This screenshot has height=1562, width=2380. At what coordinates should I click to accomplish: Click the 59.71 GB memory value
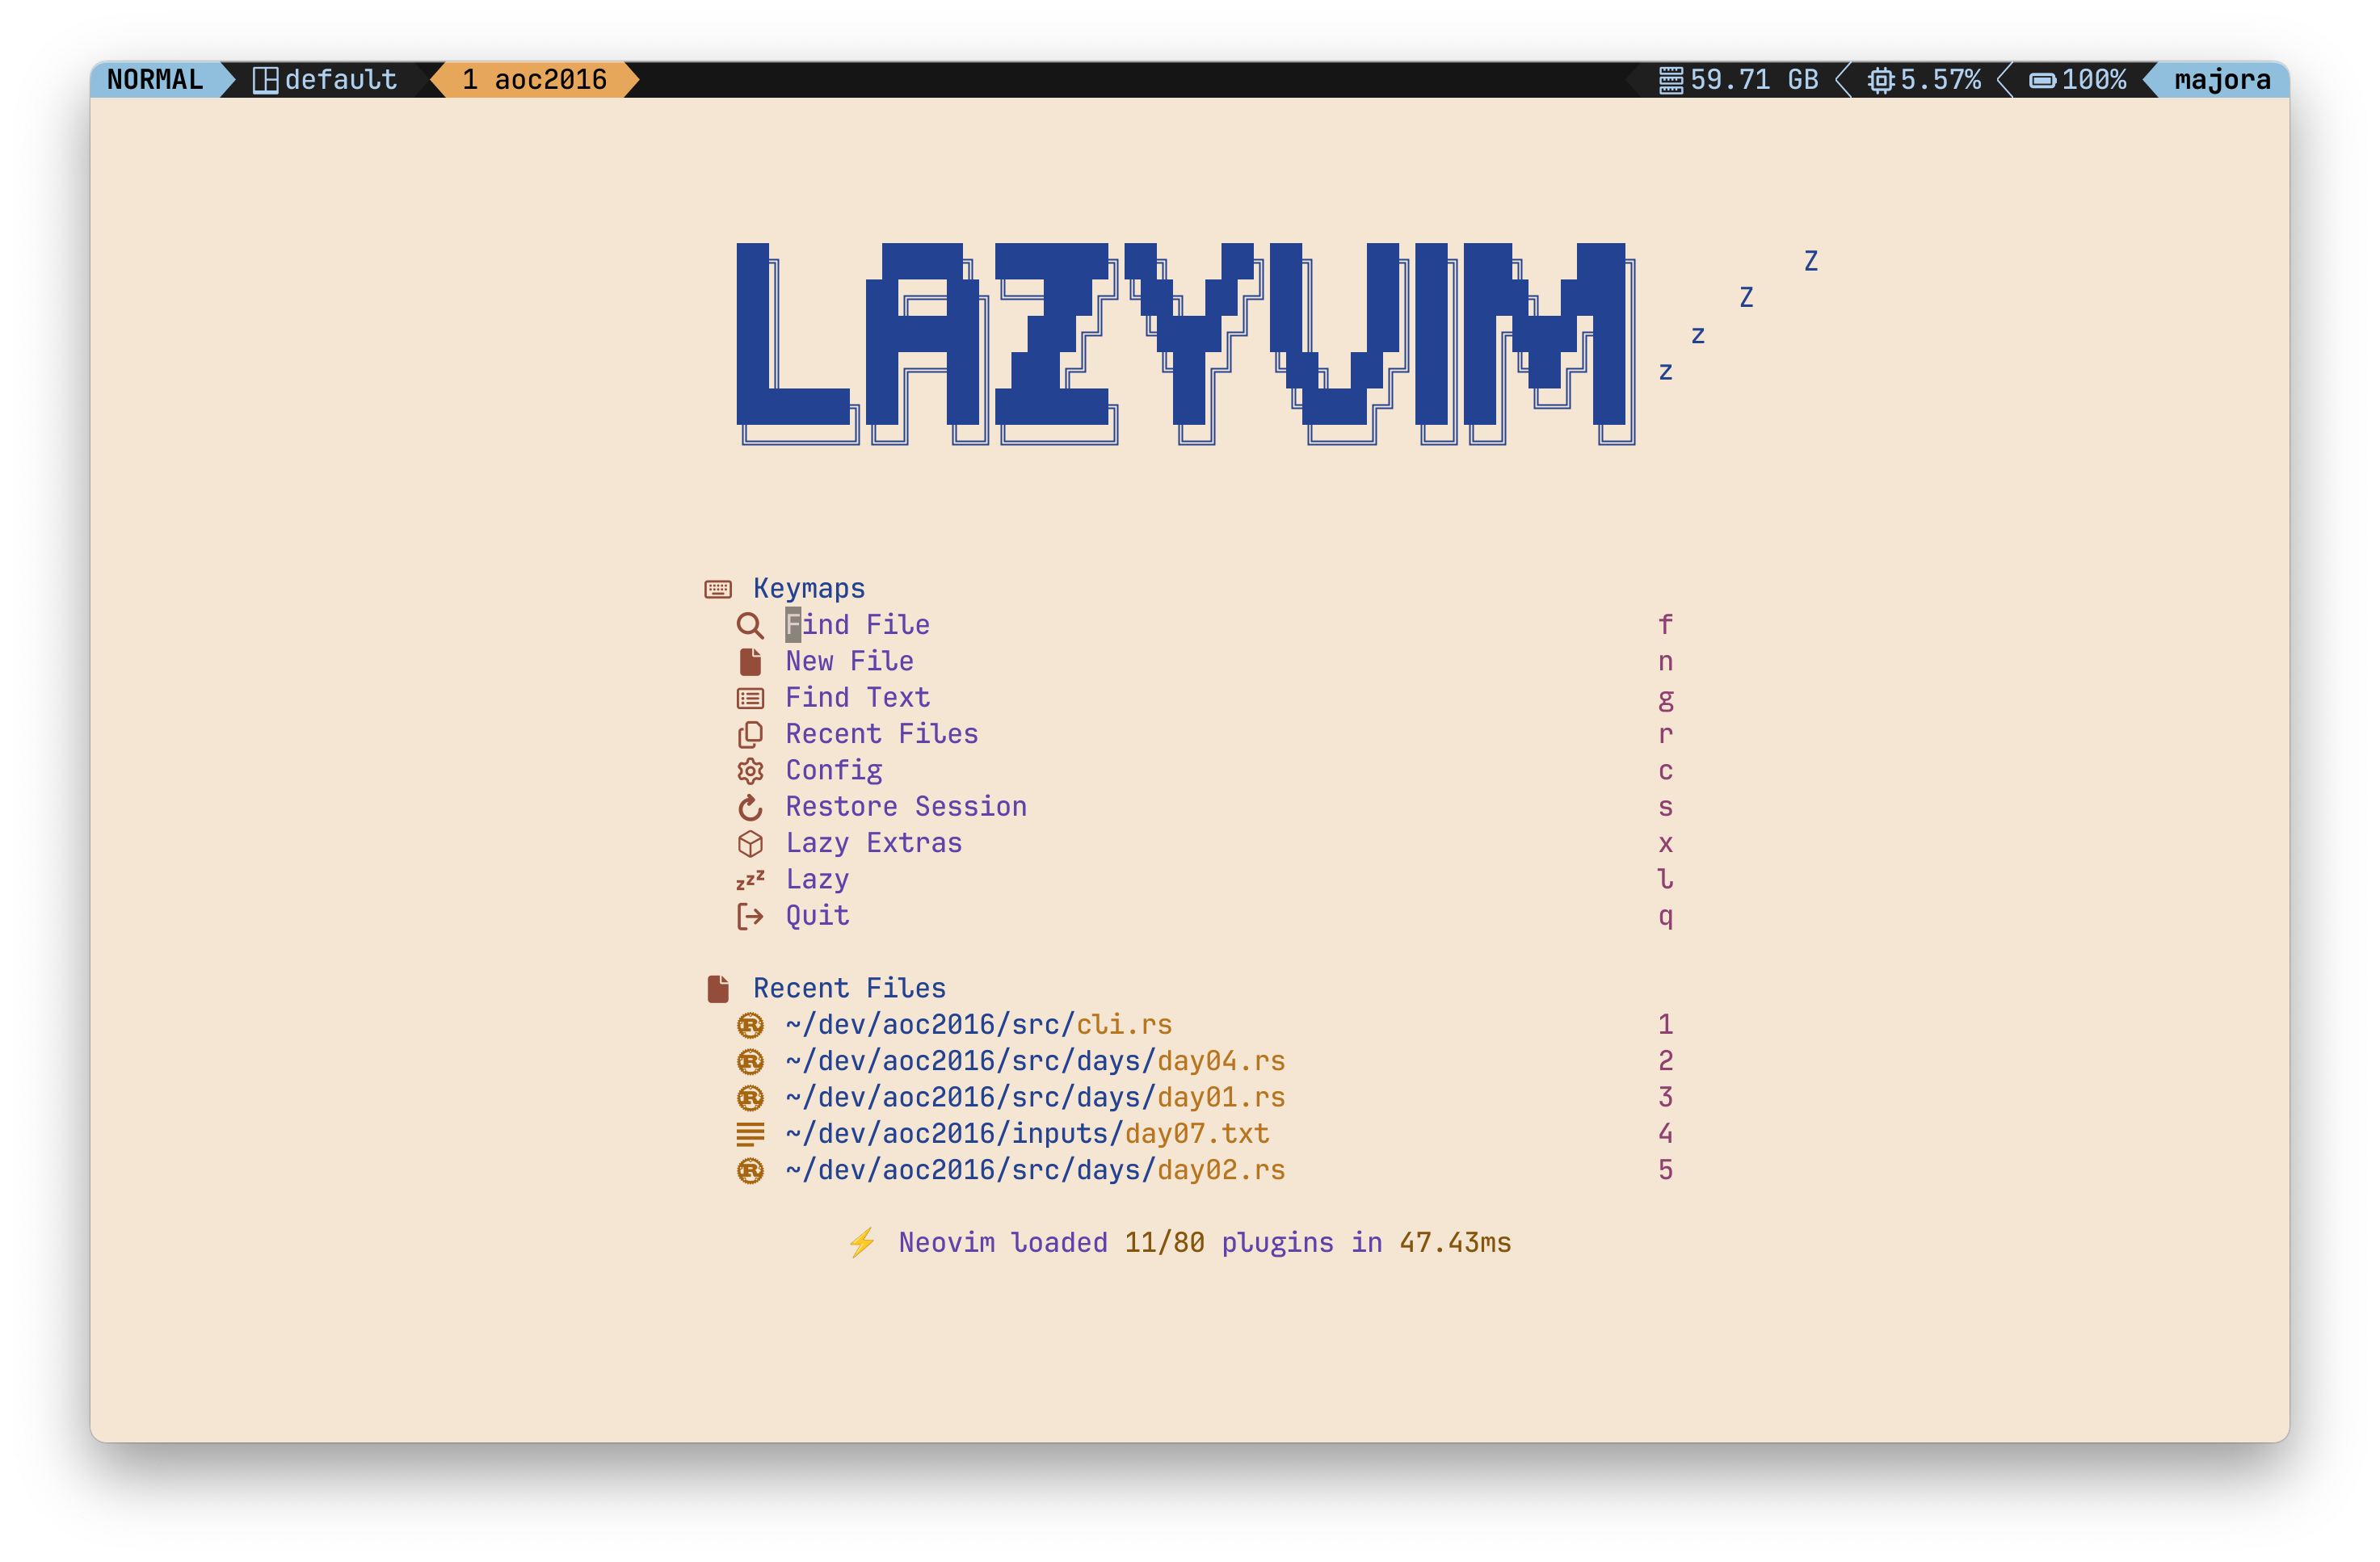point(1754,80)
